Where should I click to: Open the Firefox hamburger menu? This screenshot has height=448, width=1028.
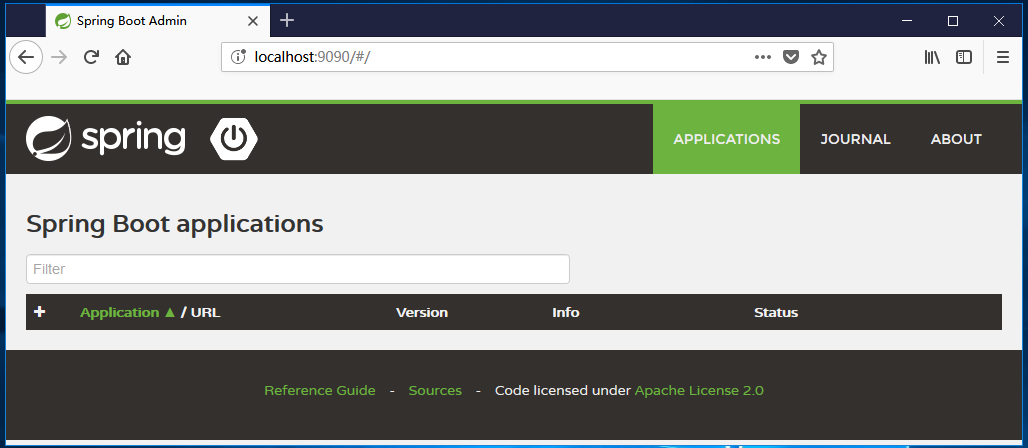1002,57
